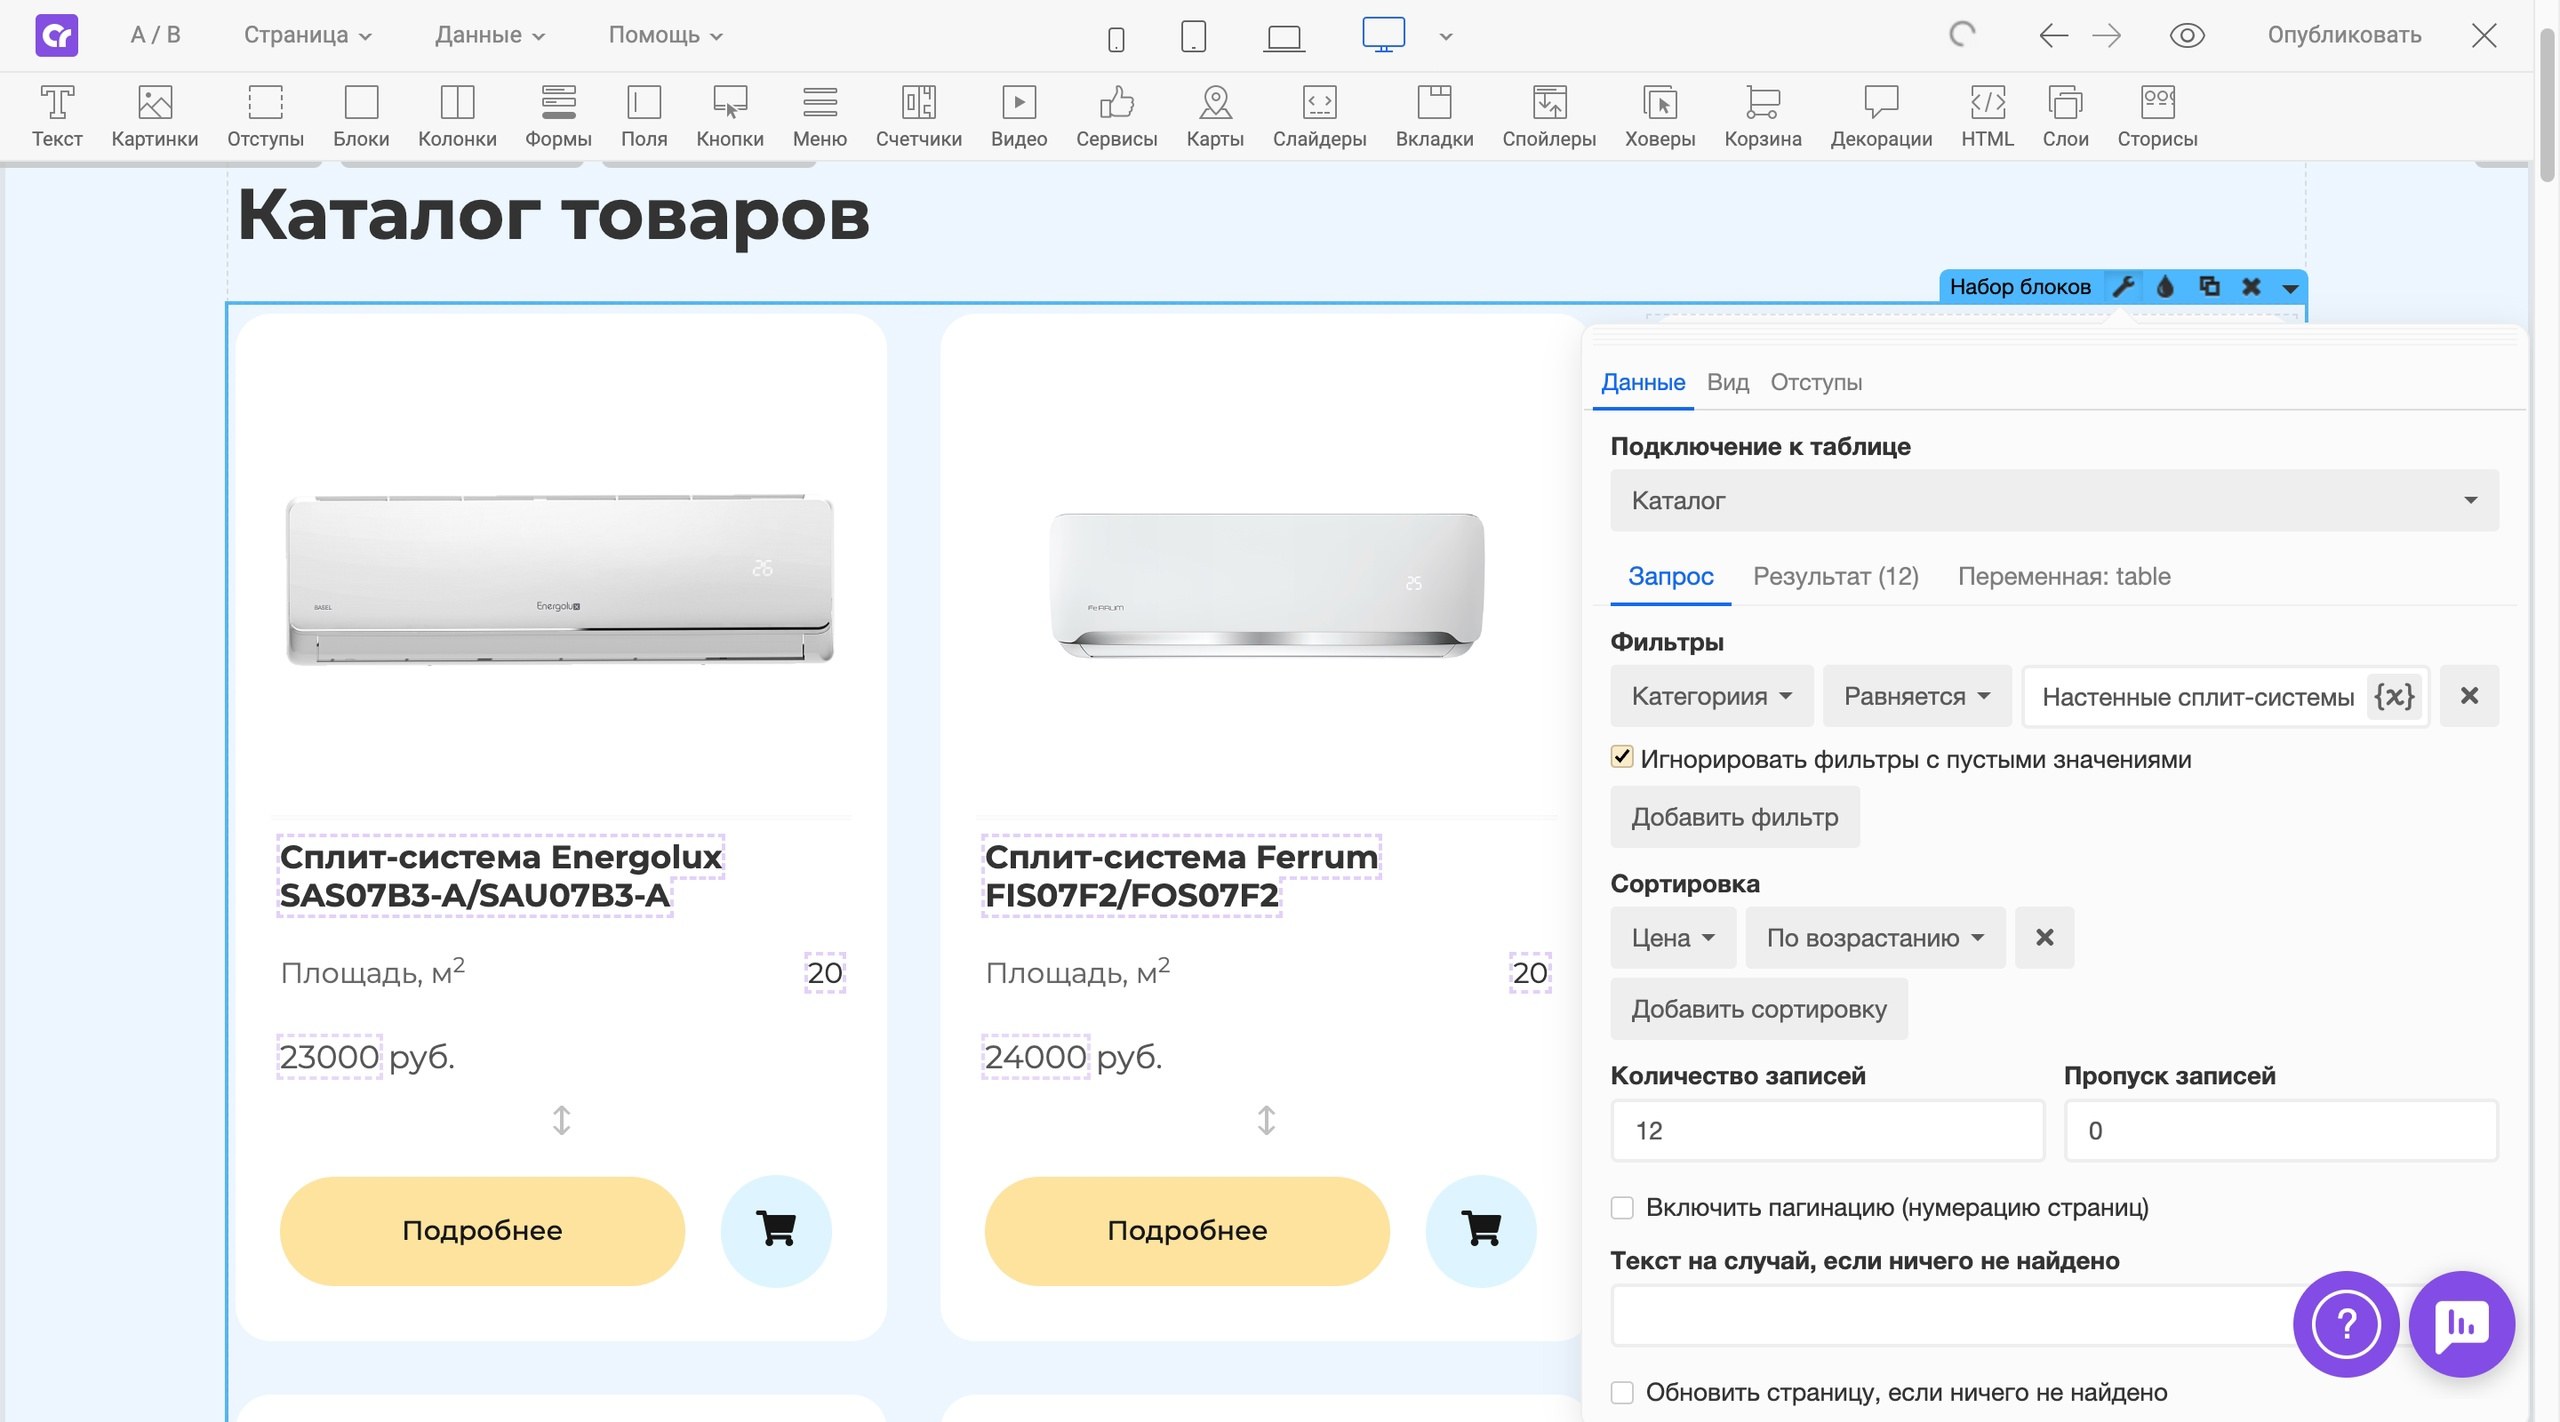
Task: Add a Видео element
Action: tap(1019, 116)
